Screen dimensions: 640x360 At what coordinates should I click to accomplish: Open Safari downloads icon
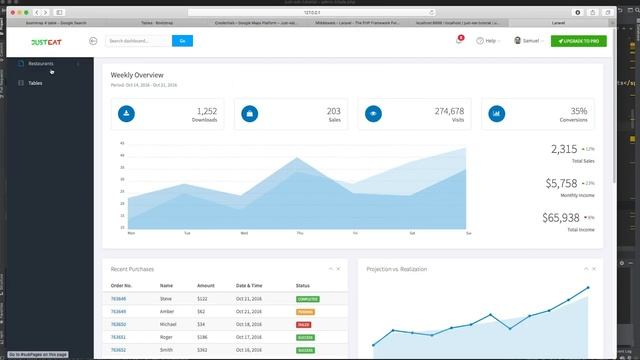click(578, 13)
